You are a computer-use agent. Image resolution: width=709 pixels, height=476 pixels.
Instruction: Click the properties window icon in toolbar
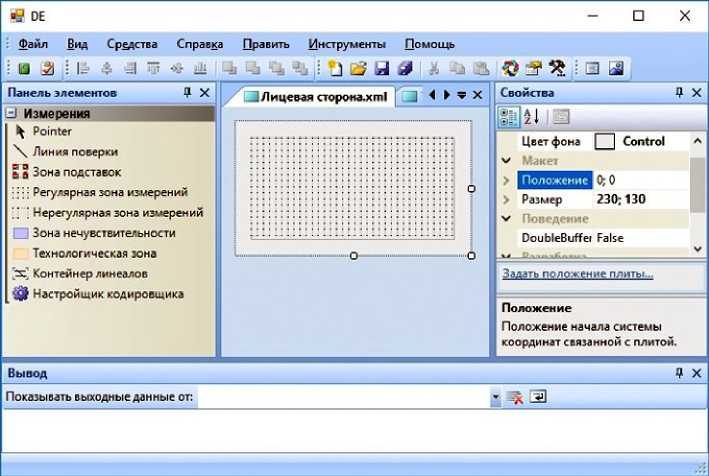534,68
